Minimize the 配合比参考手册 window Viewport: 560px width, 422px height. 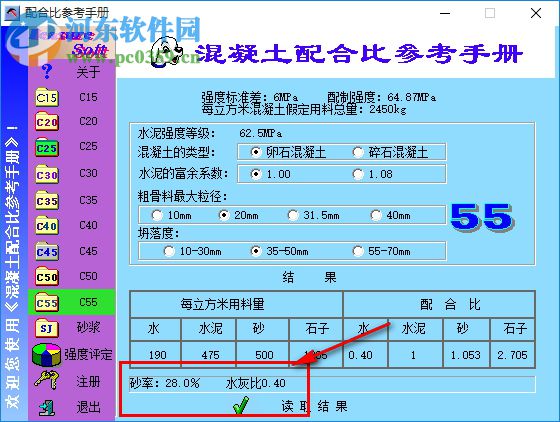click(x=445, y=13)
